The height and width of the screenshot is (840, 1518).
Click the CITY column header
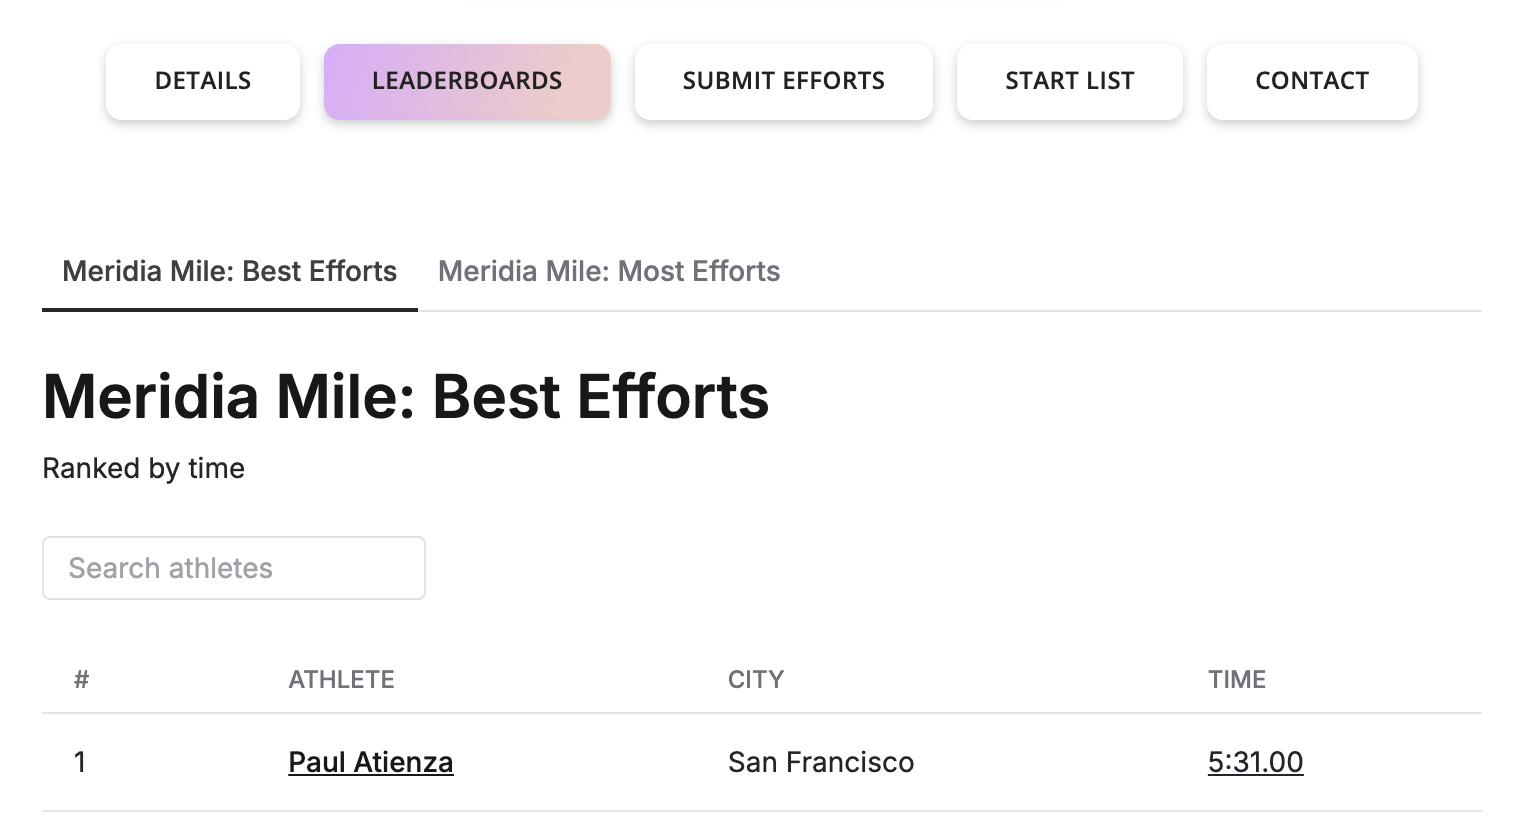755,680
